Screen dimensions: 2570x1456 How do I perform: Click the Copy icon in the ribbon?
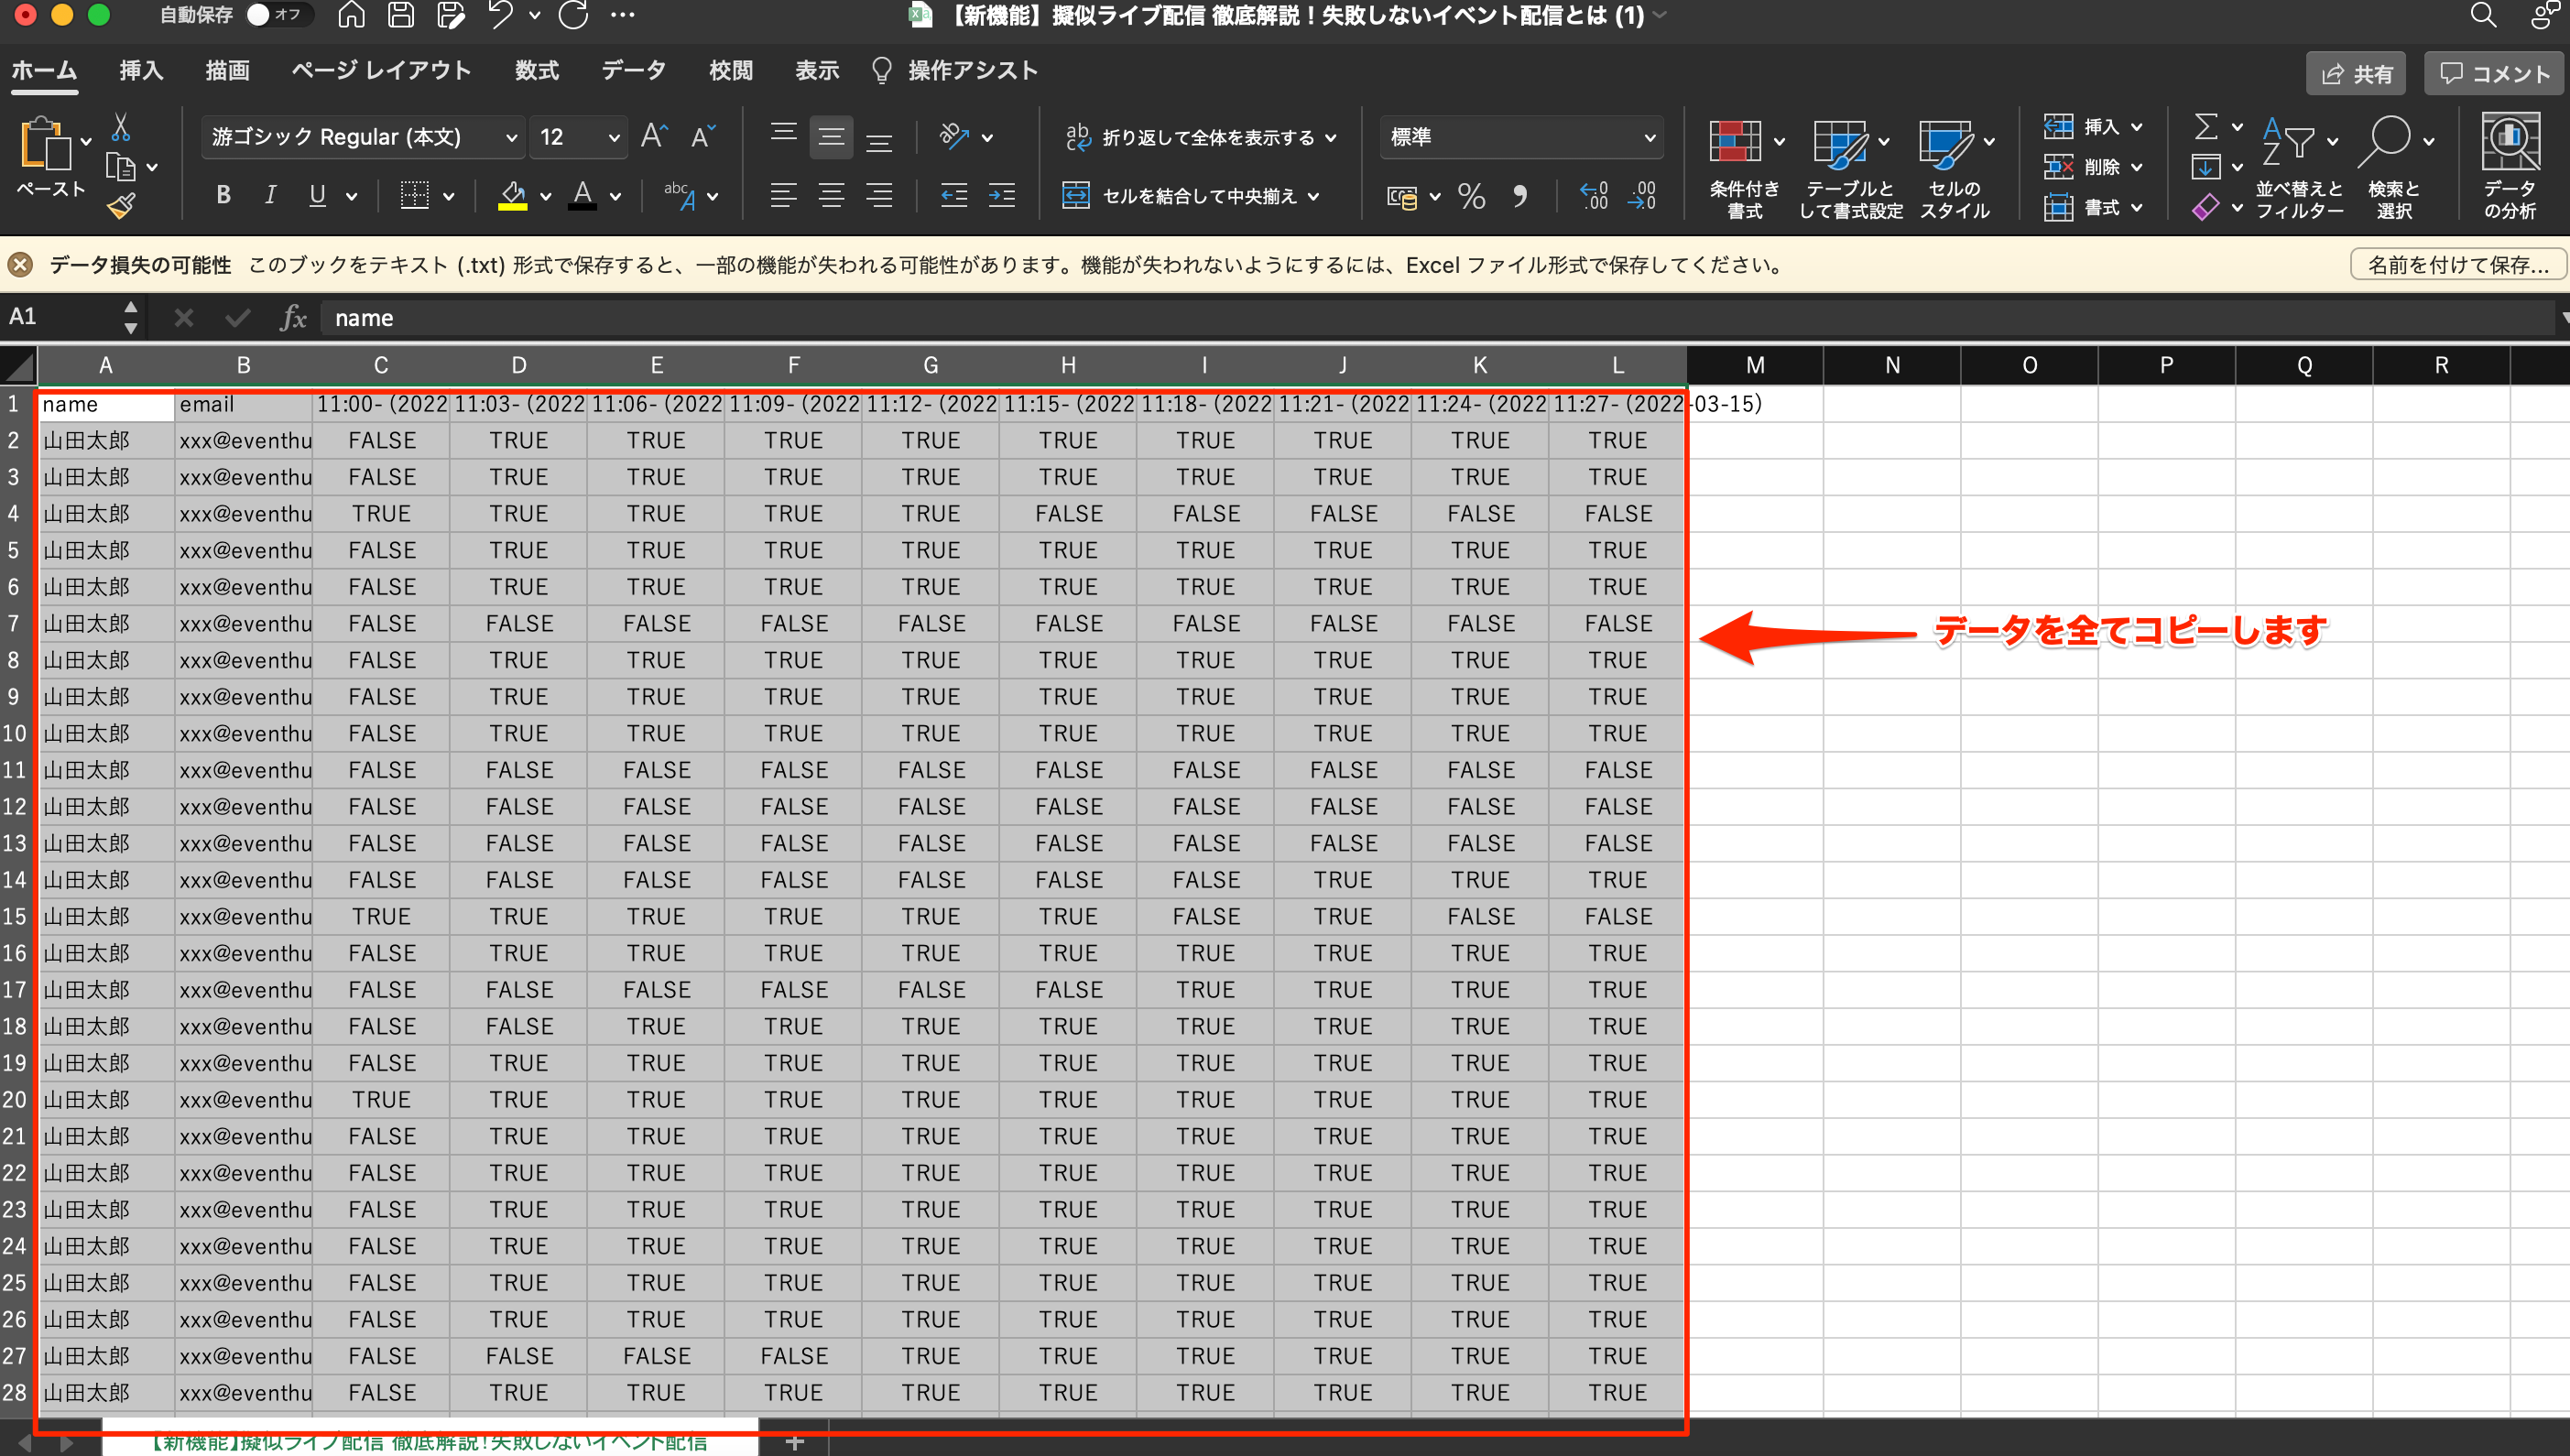click(x=121, y=167)
